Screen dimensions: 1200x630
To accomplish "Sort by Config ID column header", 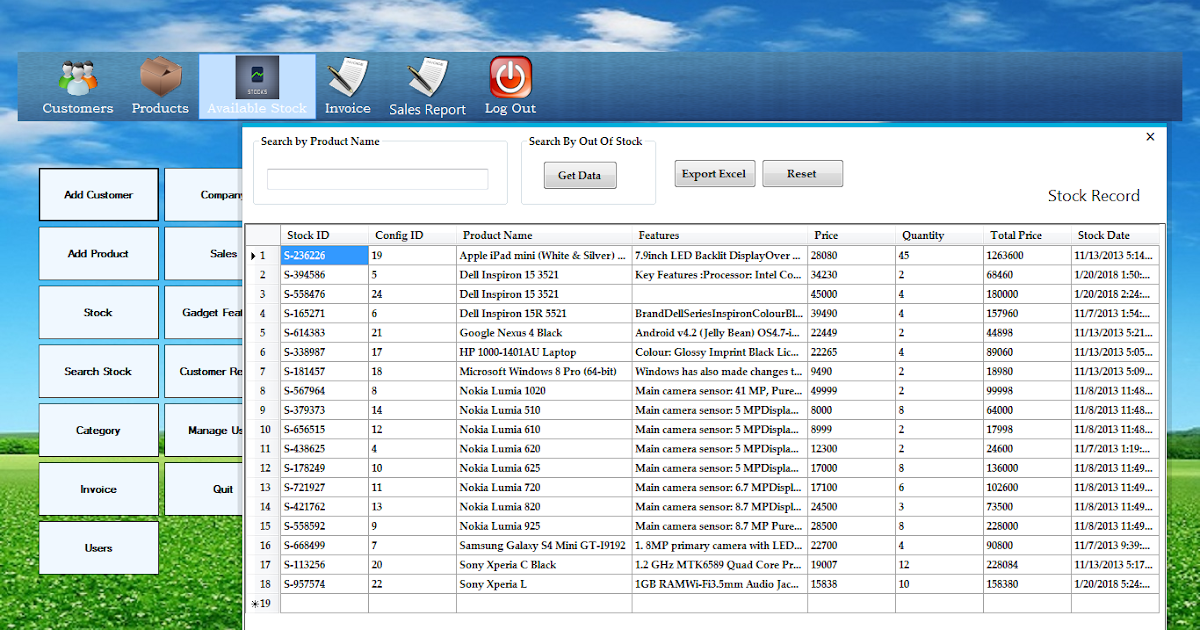I will 412,236.
